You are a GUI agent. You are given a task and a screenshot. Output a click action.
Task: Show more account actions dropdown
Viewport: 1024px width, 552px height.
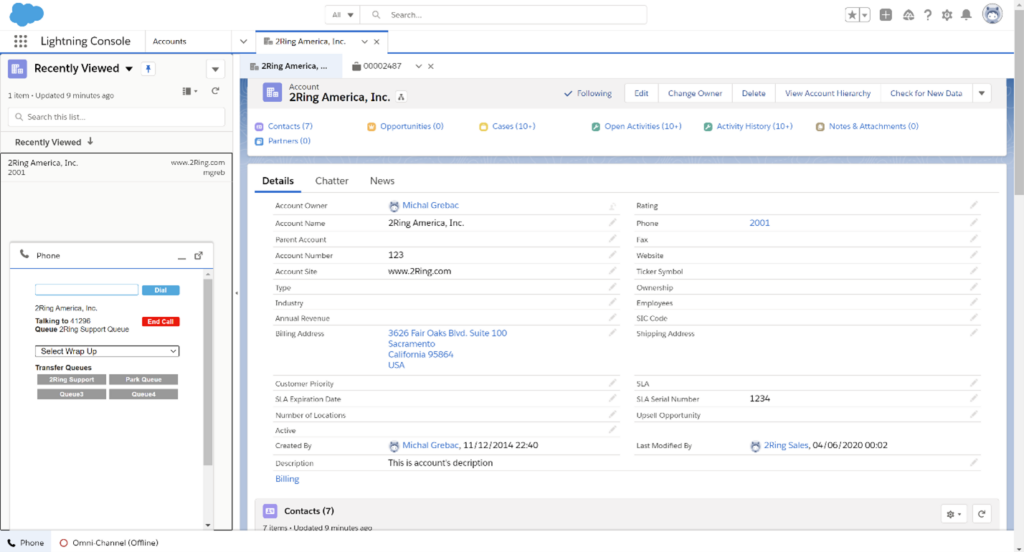click(982, 93)
